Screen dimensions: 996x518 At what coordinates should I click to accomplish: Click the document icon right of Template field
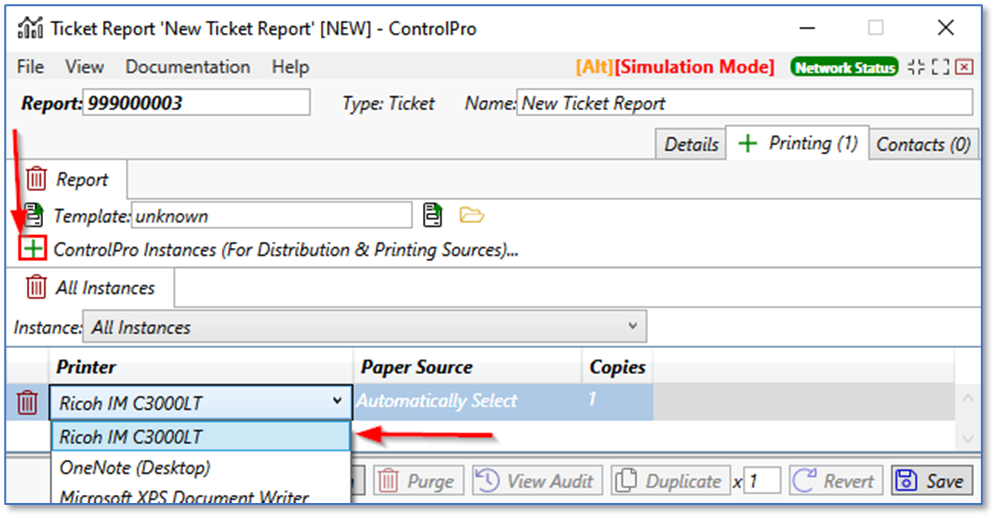[432, 215]
